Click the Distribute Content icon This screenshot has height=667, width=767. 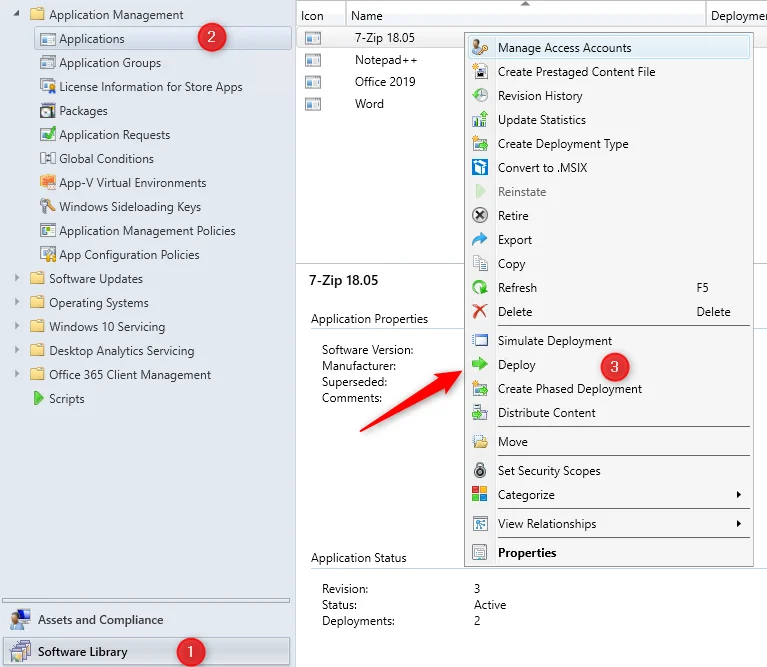480,412
